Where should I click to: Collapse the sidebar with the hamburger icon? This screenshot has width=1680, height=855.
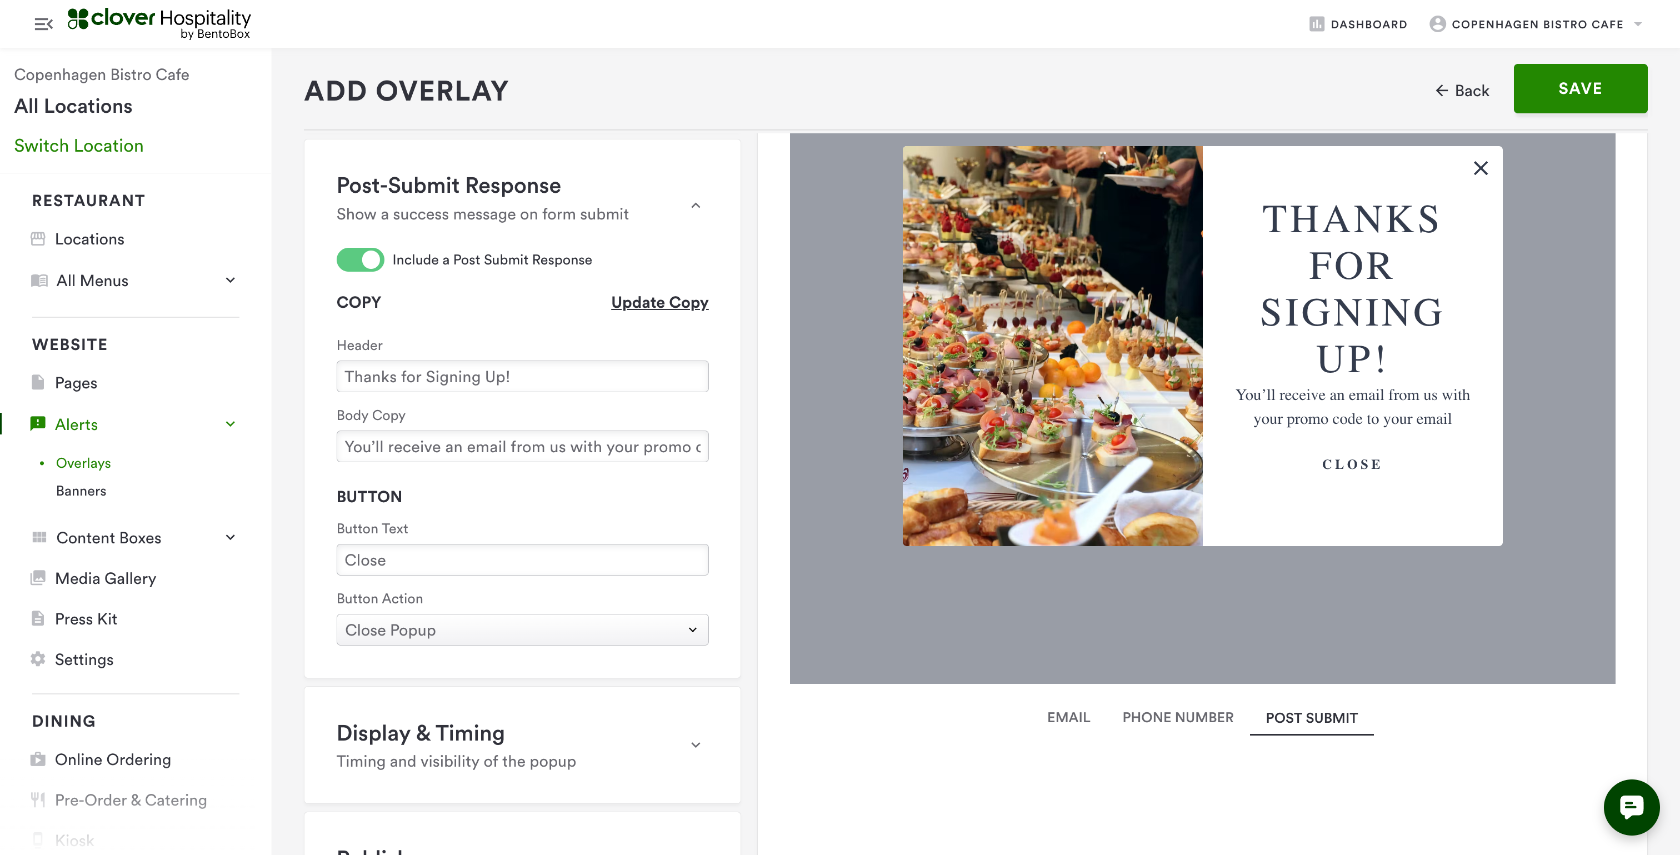(x=43, y=24)
